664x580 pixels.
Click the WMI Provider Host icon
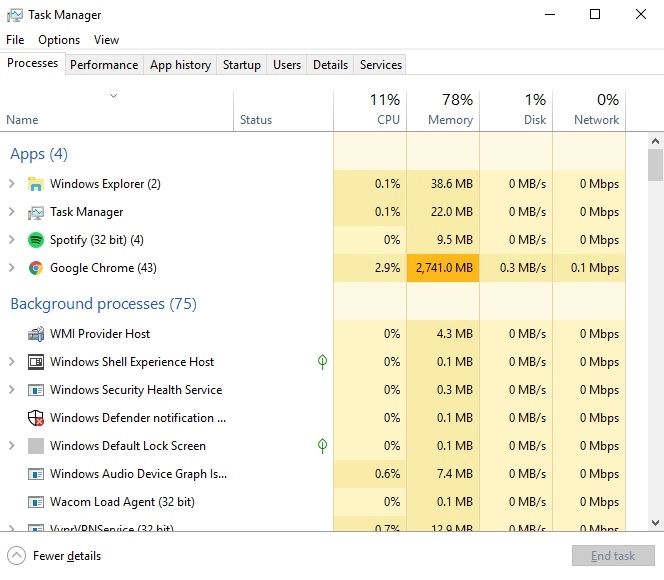36,334
